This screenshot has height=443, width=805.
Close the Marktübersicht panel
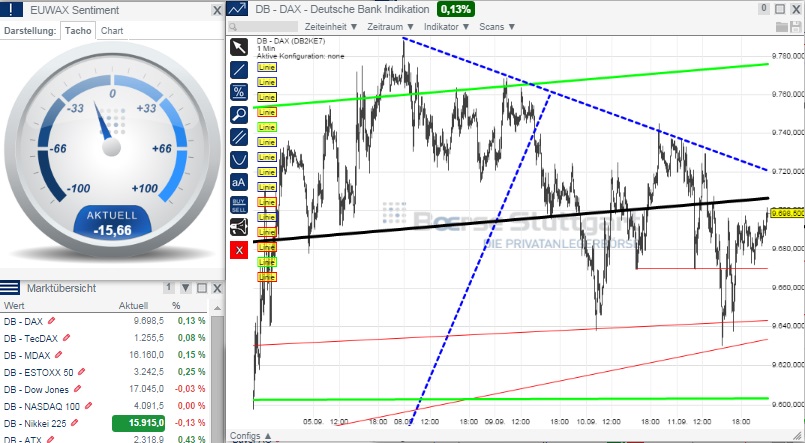(x=217, y=288)
